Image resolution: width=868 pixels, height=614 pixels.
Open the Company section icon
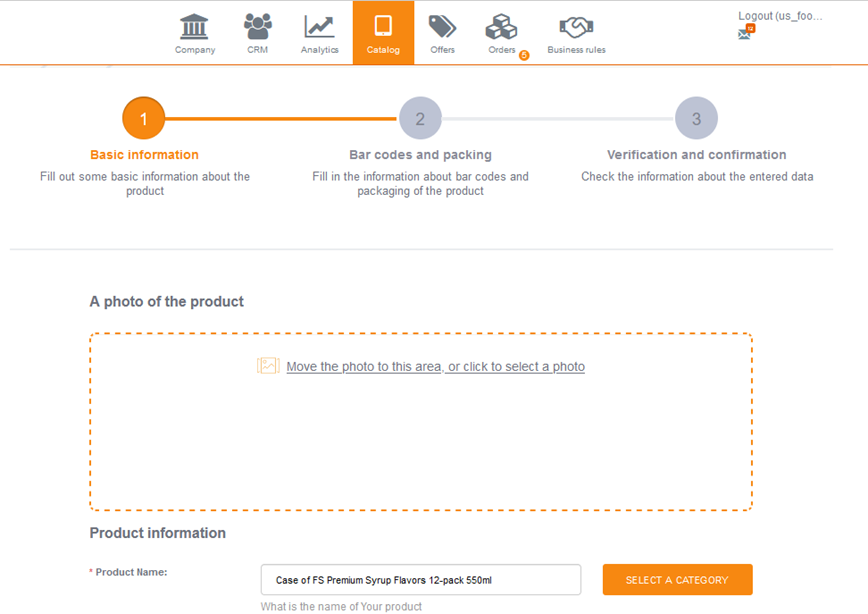coord(194,27)
